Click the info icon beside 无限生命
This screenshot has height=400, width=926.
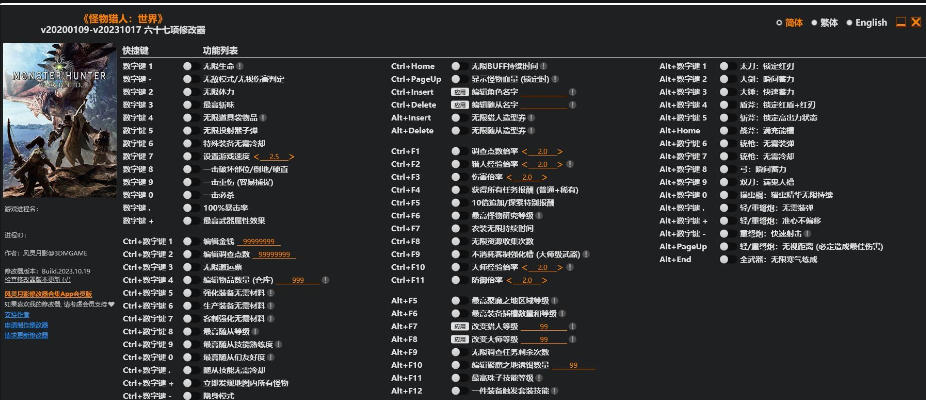pyautogui.click(x=240, y=66)
